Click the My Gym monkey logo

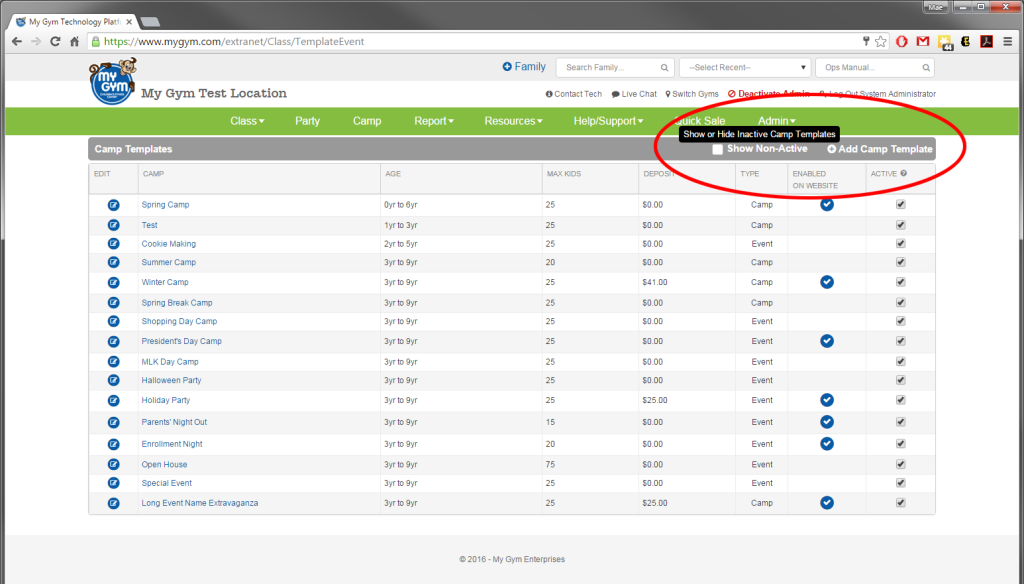tap(111, 81)
